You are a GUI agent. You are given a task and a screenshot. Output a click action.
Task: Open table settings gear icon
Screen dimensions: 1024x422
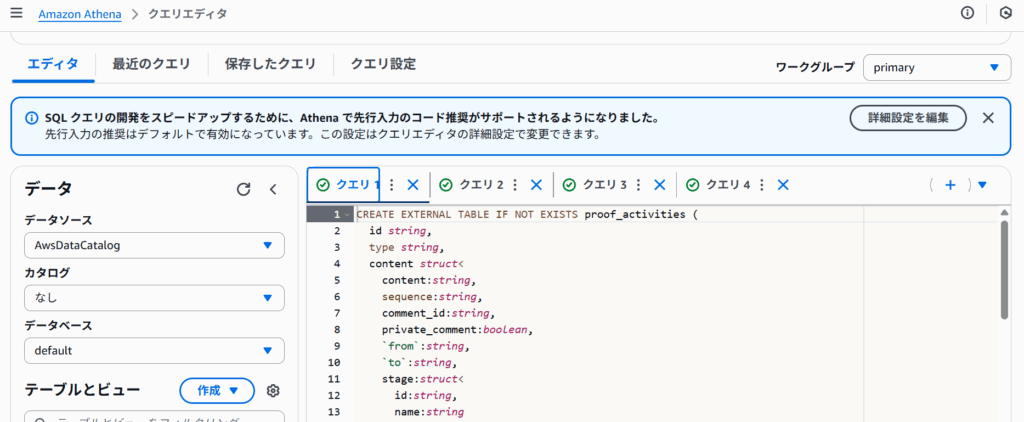[273, 391]
